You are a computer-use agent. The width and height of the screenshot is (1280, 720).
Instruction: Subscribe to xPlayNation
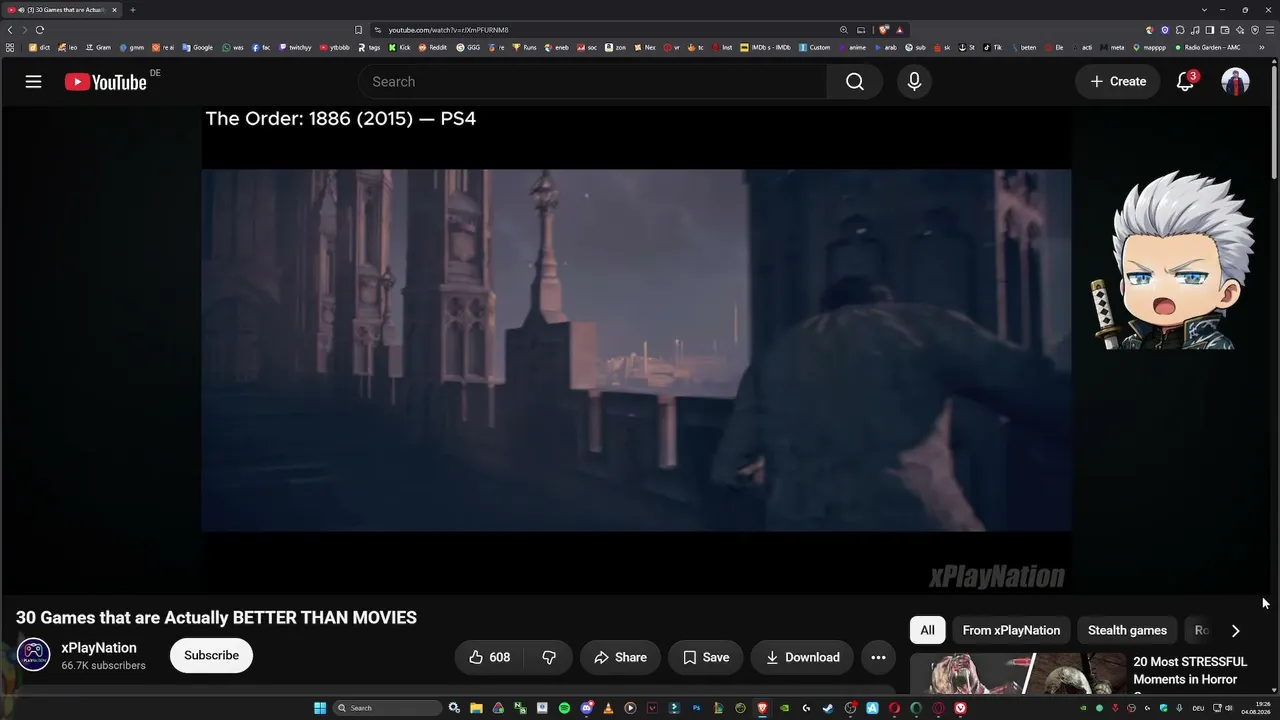211,656
